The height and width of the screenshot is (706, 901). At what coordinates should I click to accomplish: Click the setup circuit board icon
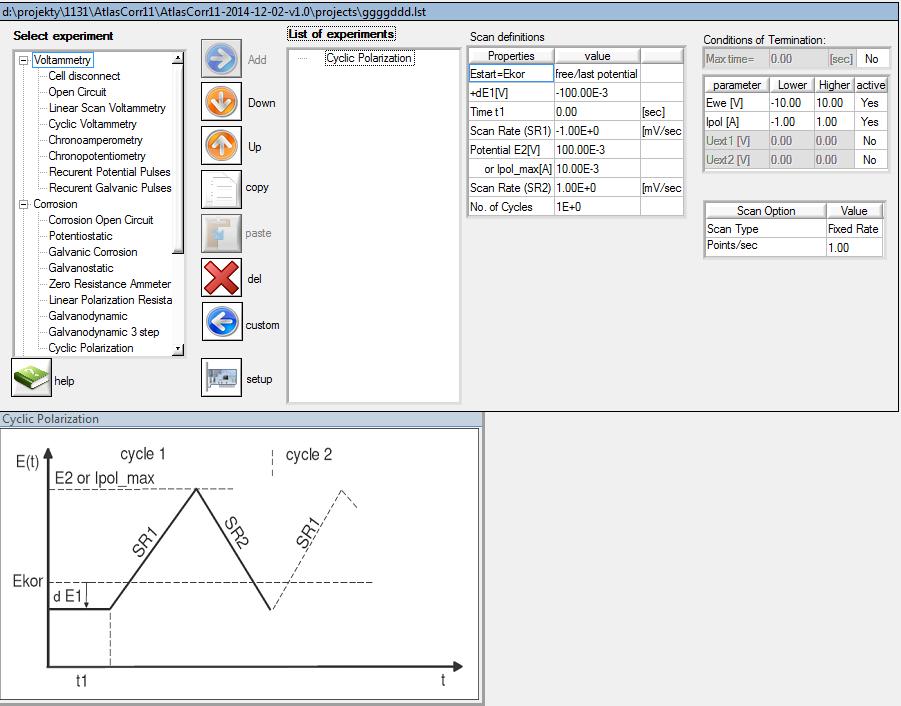coord(221,377)
